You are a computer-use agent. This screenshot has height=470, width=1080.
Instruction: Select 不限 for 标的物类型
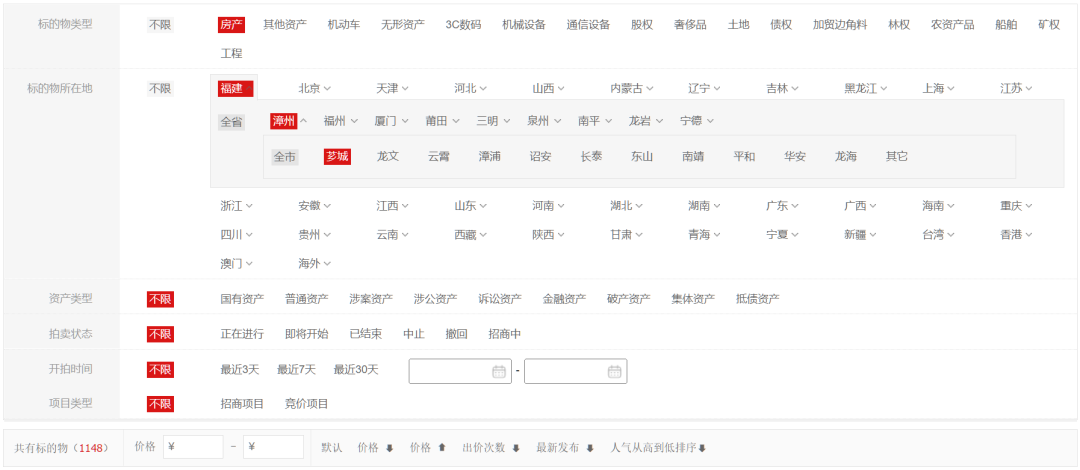[x=160, y=25]
